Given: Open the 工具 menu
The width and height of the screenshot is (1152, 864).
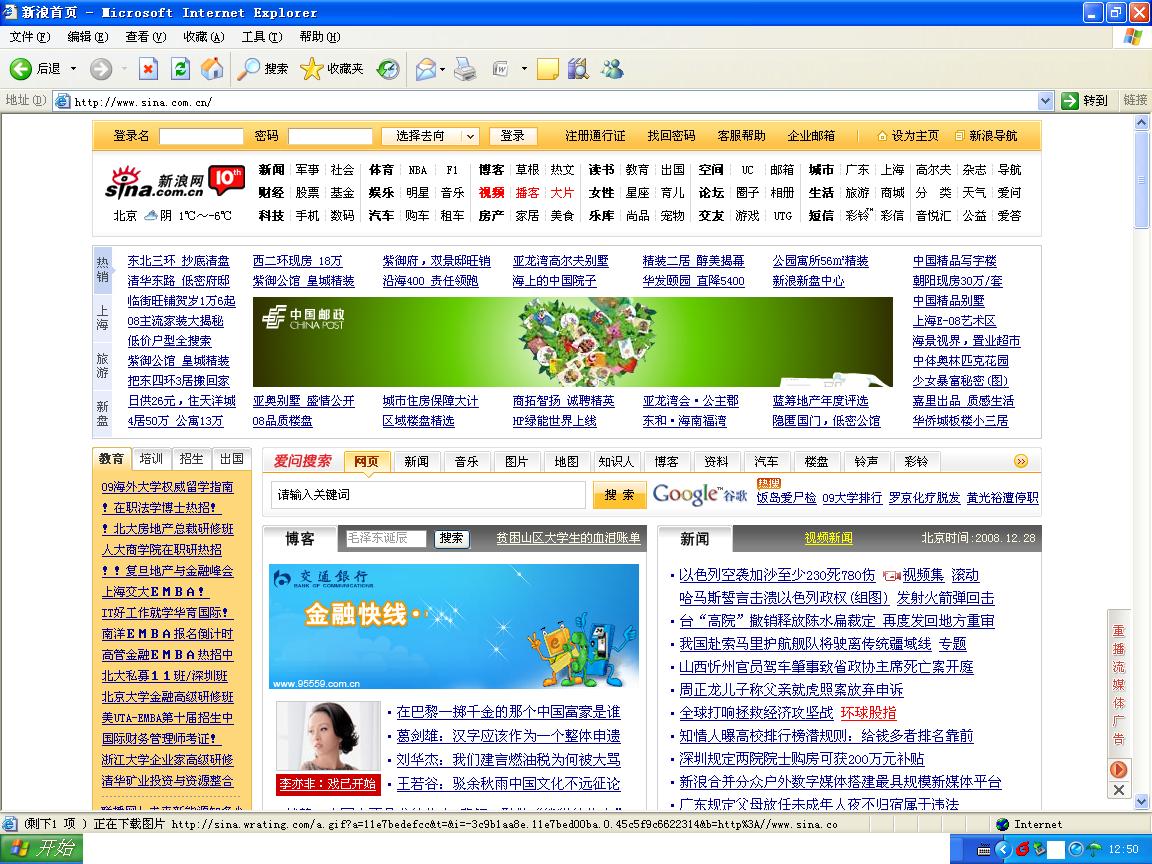Looking at the screenshot, I should (x=262, y=37).
